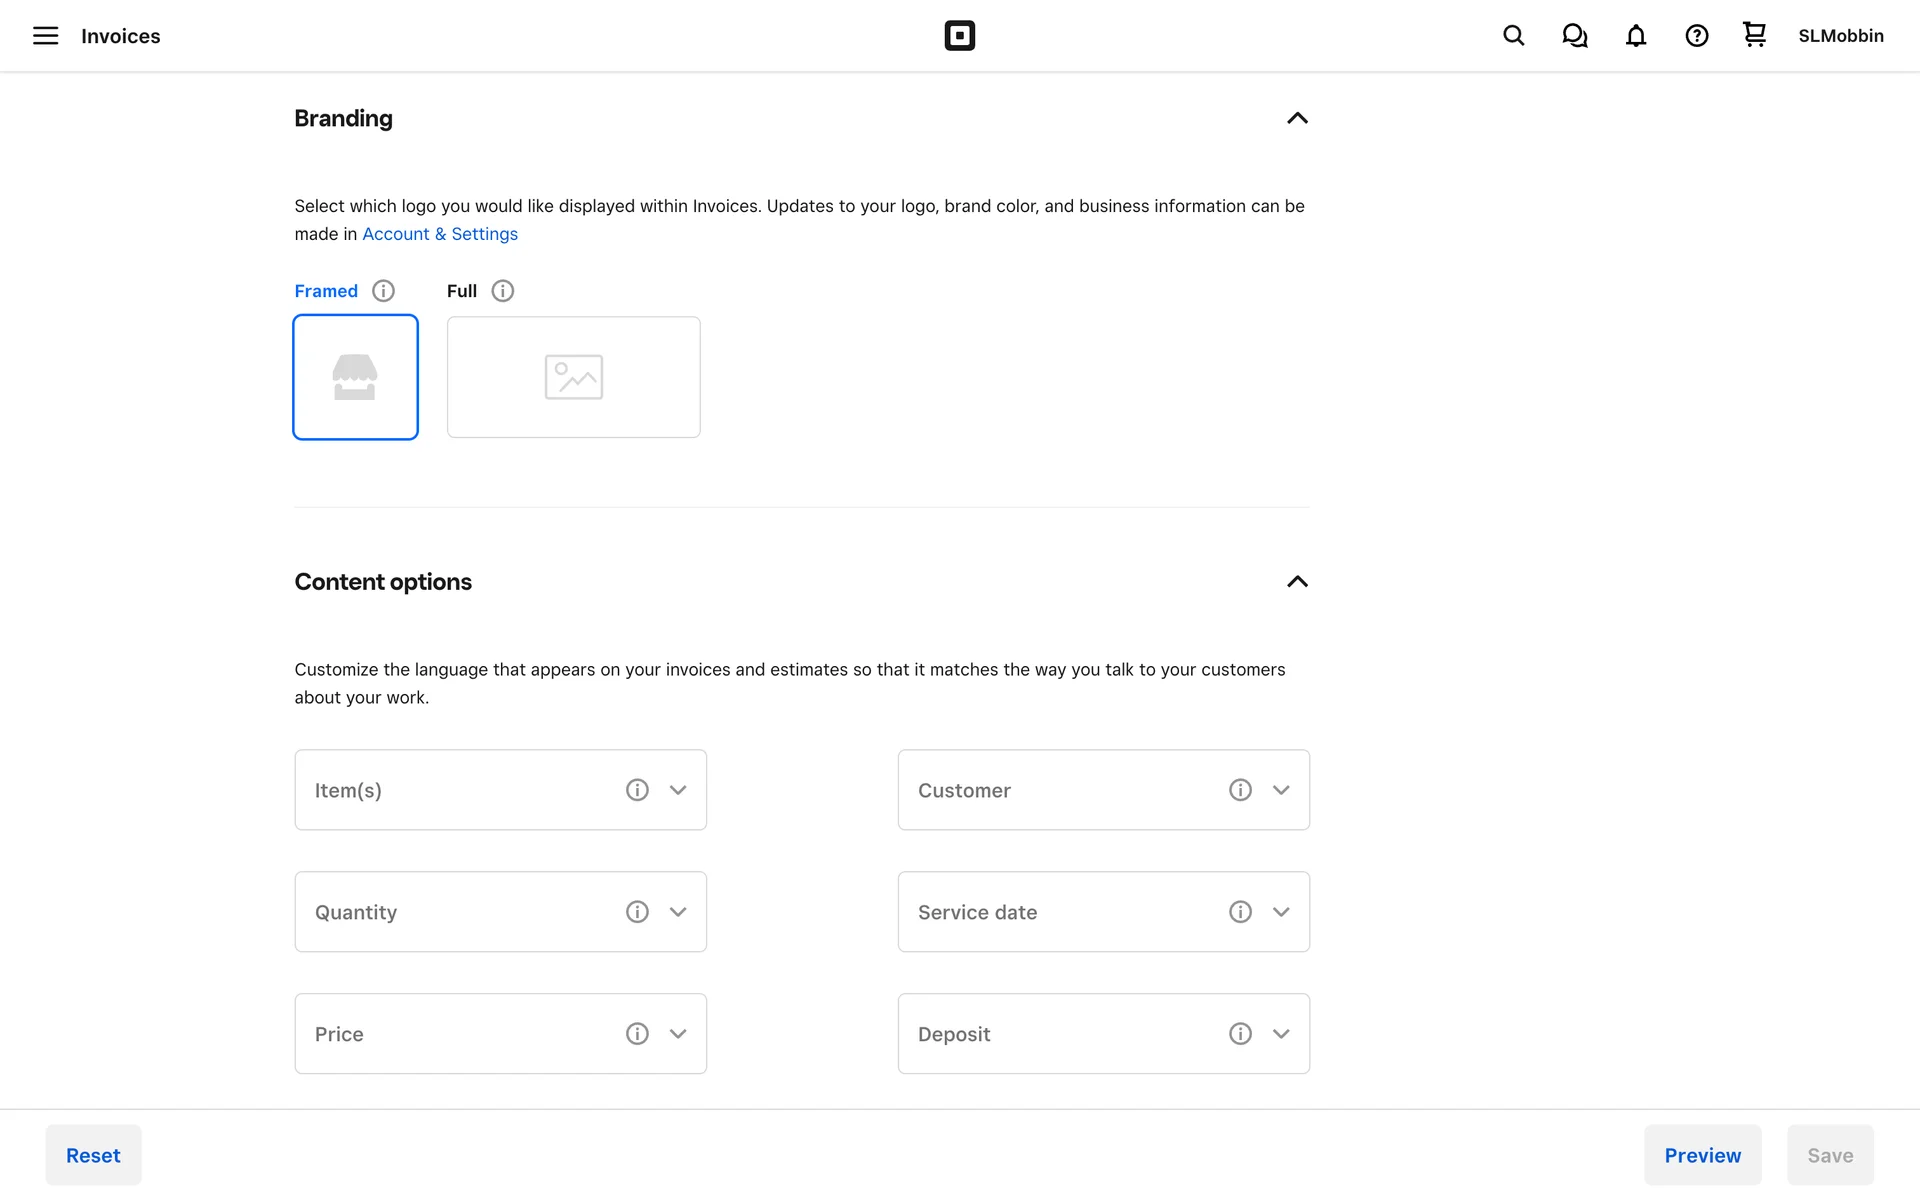Viewport: 1920px width, 1200px height.
Task: Collapse the Branding section
Action: [x=1297, y=118]
